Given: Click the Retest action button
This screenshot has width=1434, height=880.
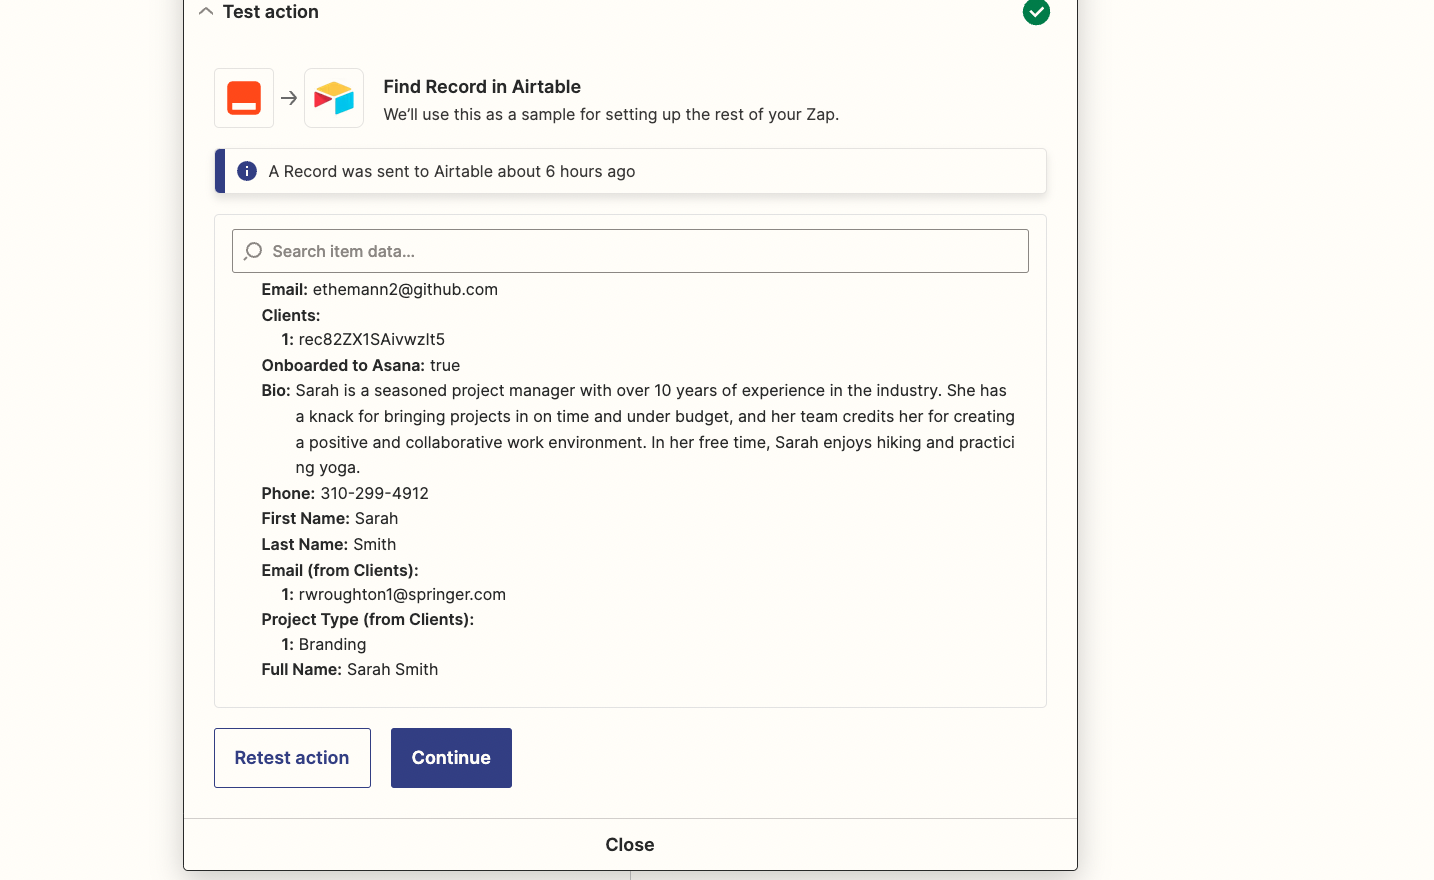Looking at the screenshot, I should click(x=292, y=758).
